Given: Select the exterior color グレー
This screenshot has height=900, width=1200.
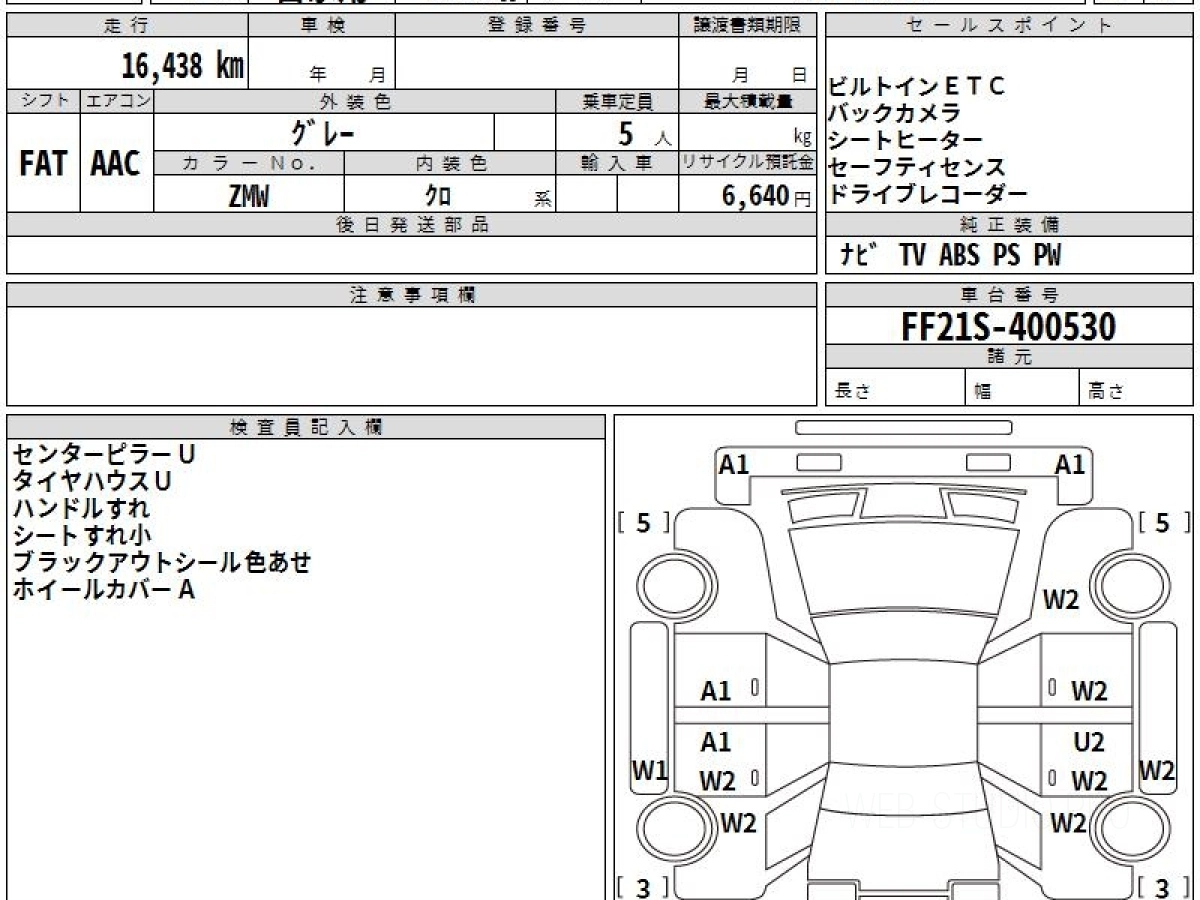Looking at the screenshot, I should click(x=324, y=132).
